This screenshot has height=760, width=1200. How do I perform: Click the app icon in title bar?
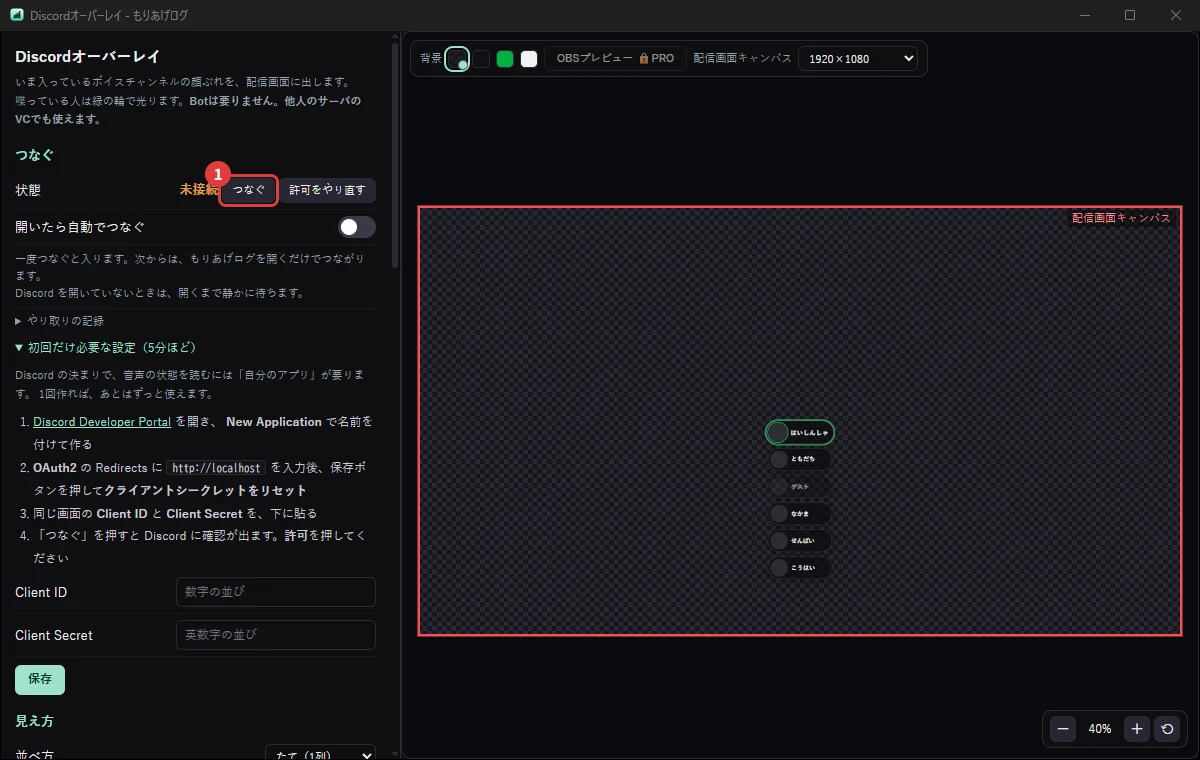pyautogui.click(x=16, y=15)
